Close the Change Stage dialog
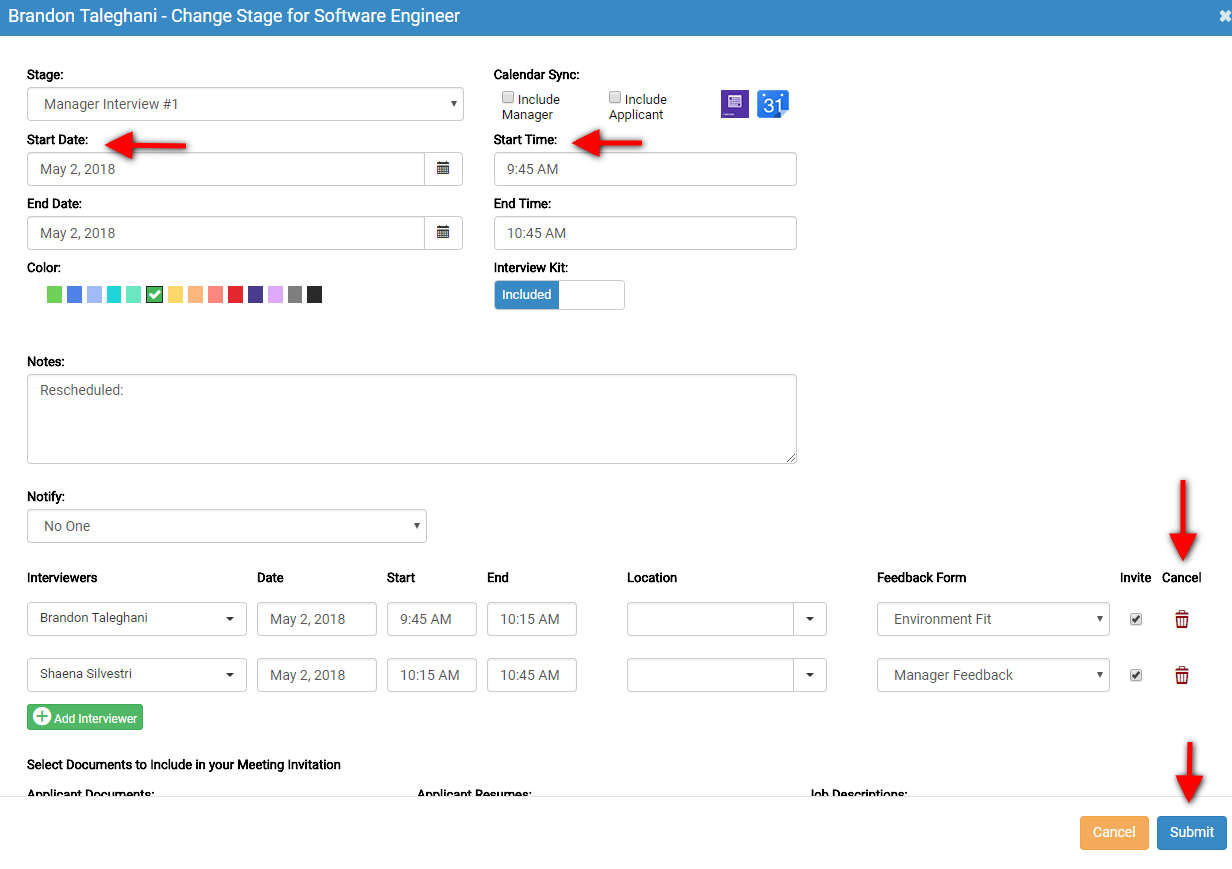This screenshot has width=1232, height=869. (x=1224, y=17)
